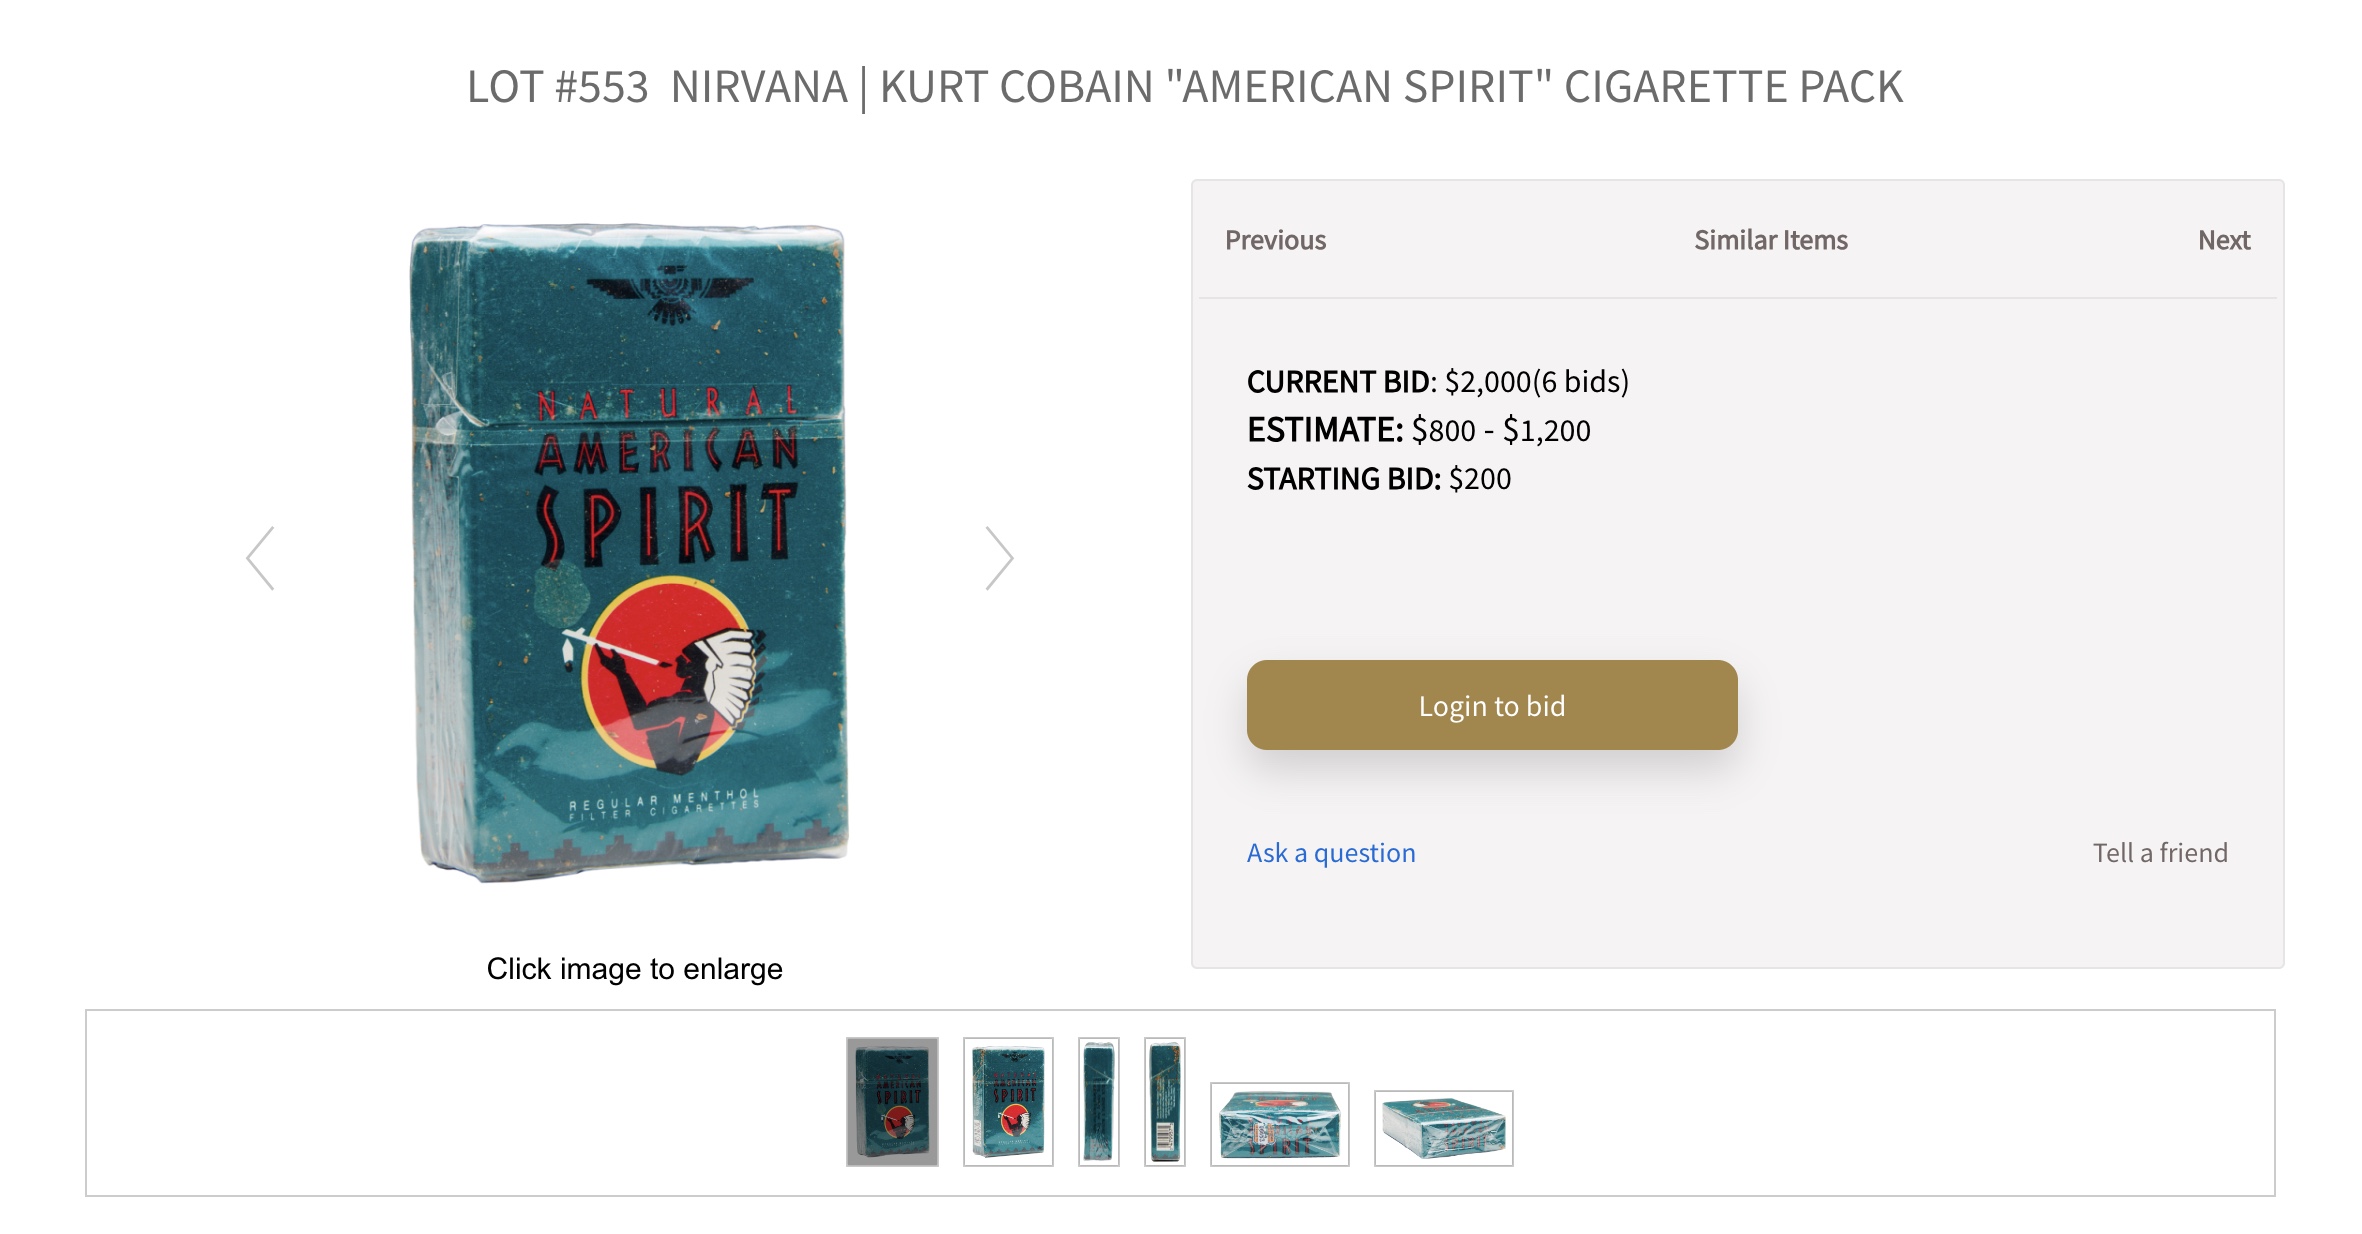Open the second pack thumbnail
Image resolution: width=2362 pixels, height=1234 pixels.
click(1008, 1101)
